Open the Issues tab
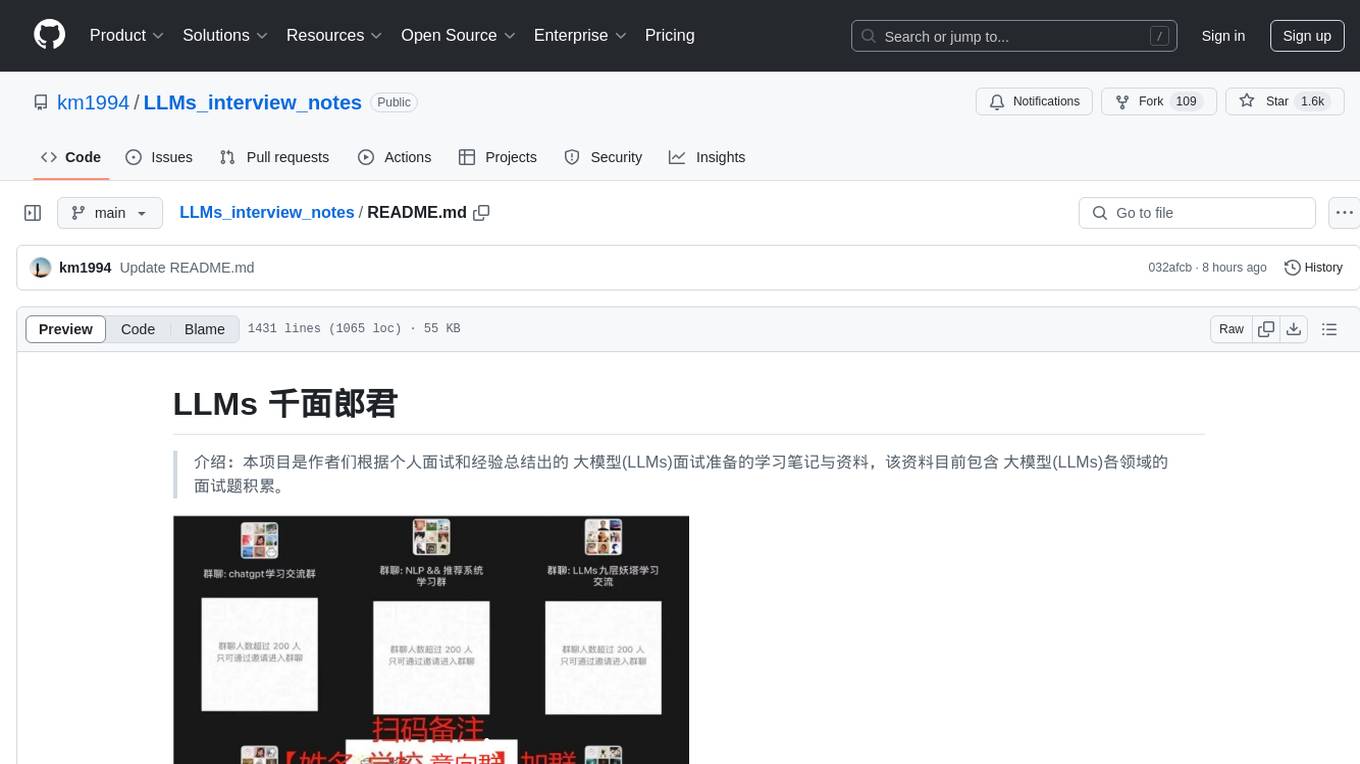1360x764 pixels. tap(159, 157)
